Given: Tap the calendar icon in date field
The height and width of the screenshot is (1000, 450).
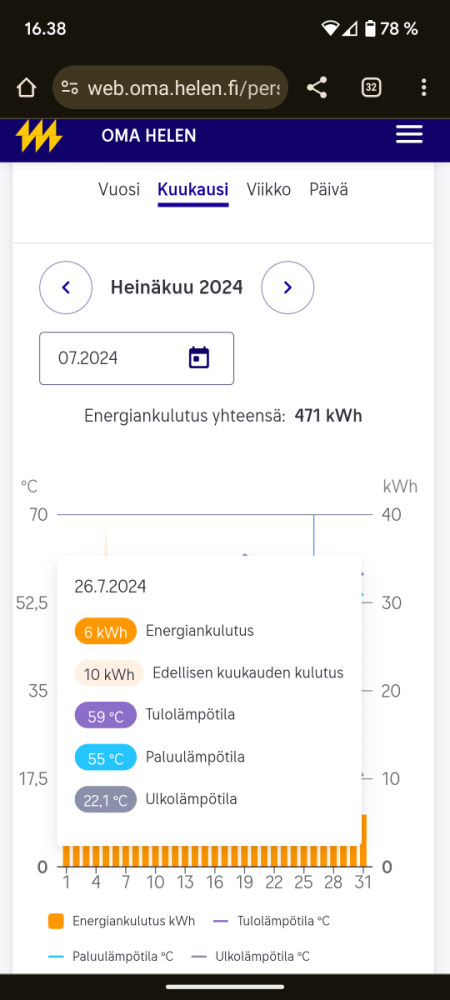Looking at the screenshot, I should tap(199, 358).
